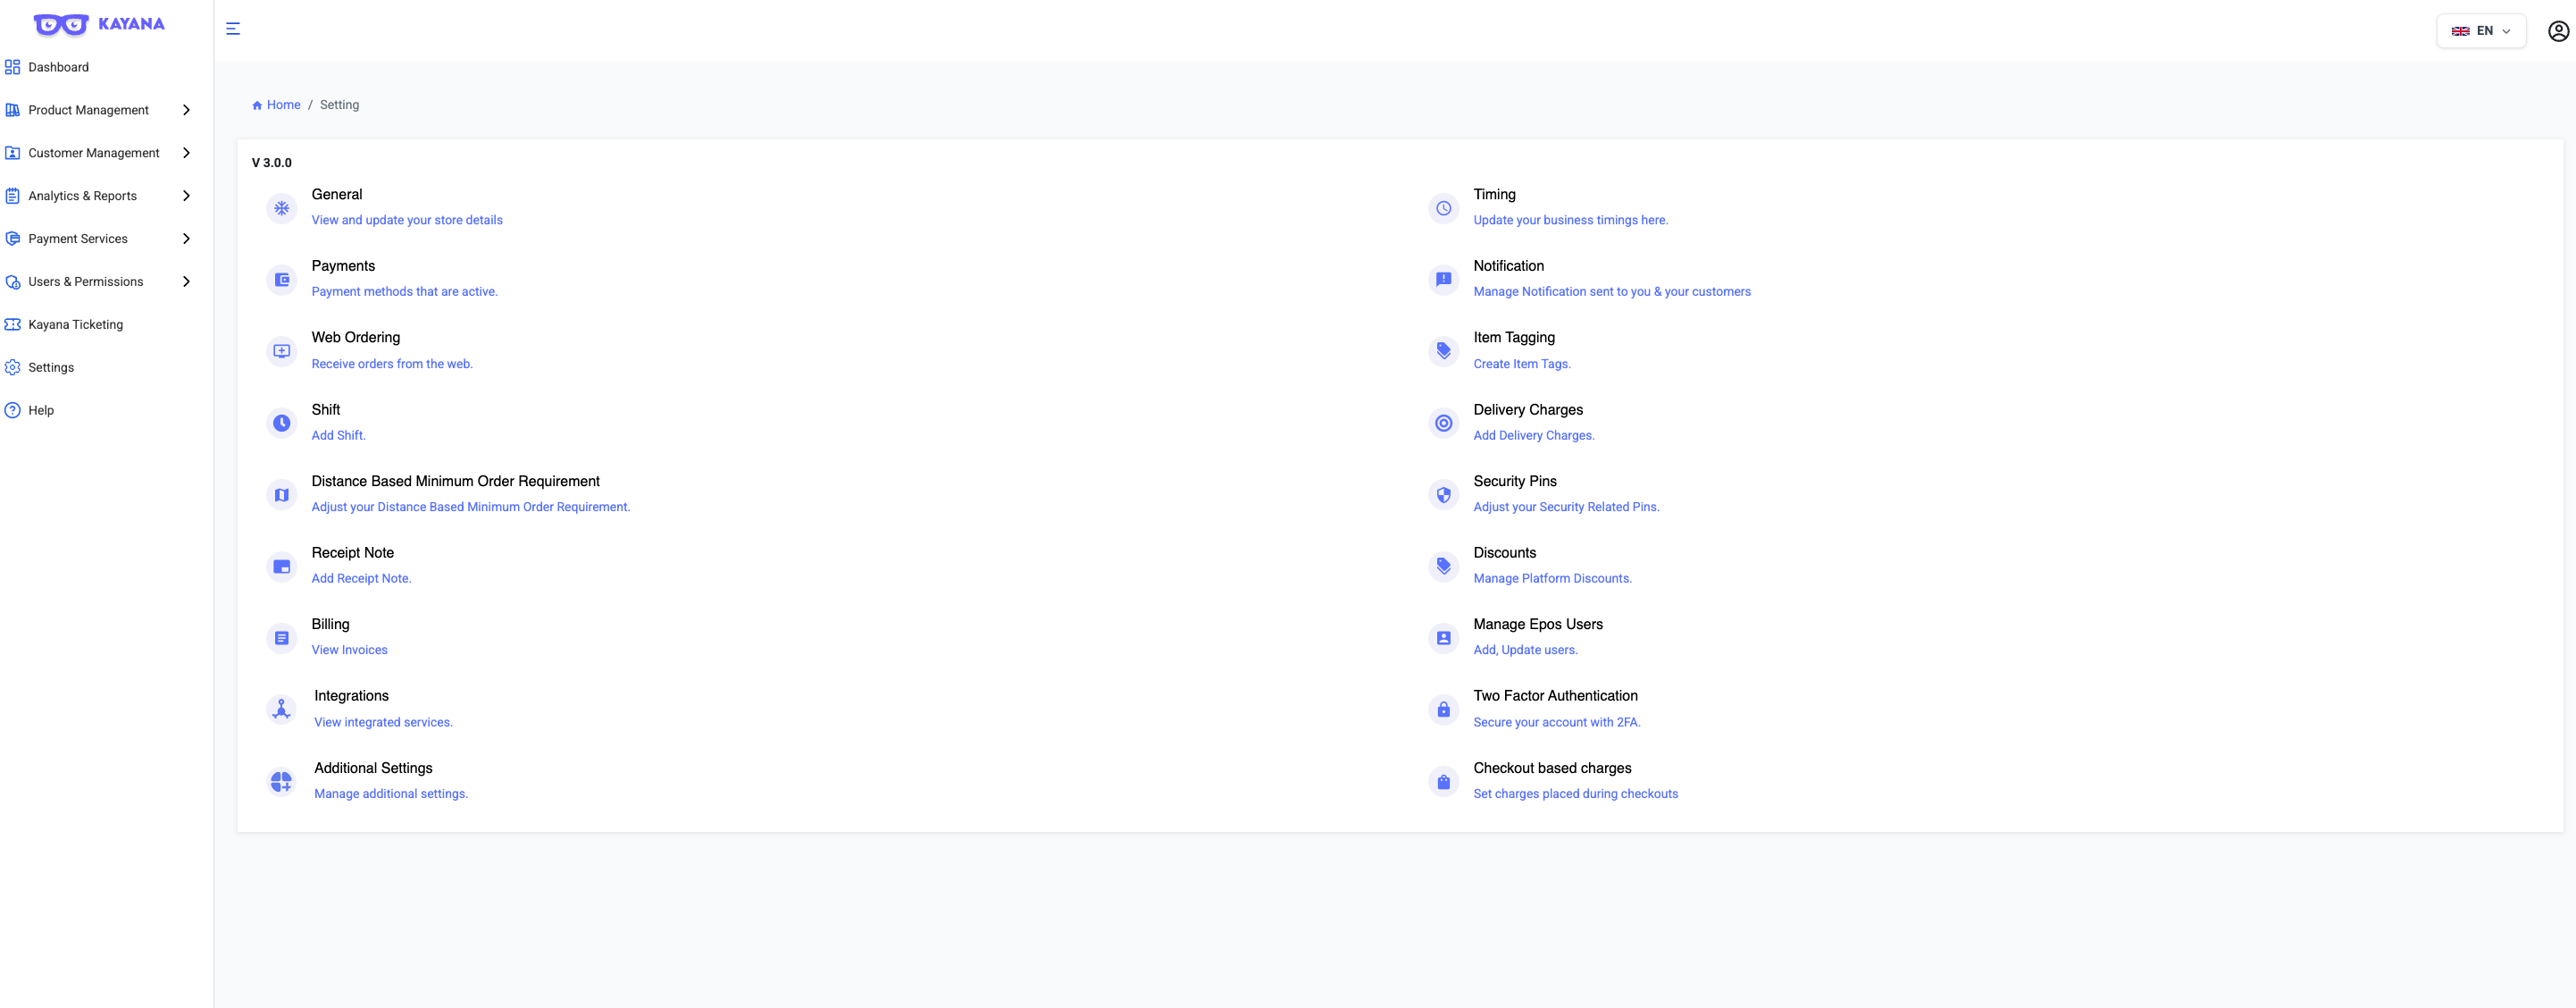Expand Users & Permissions chevron
Screen dimensions: 2576x1008
click(186, 282)
